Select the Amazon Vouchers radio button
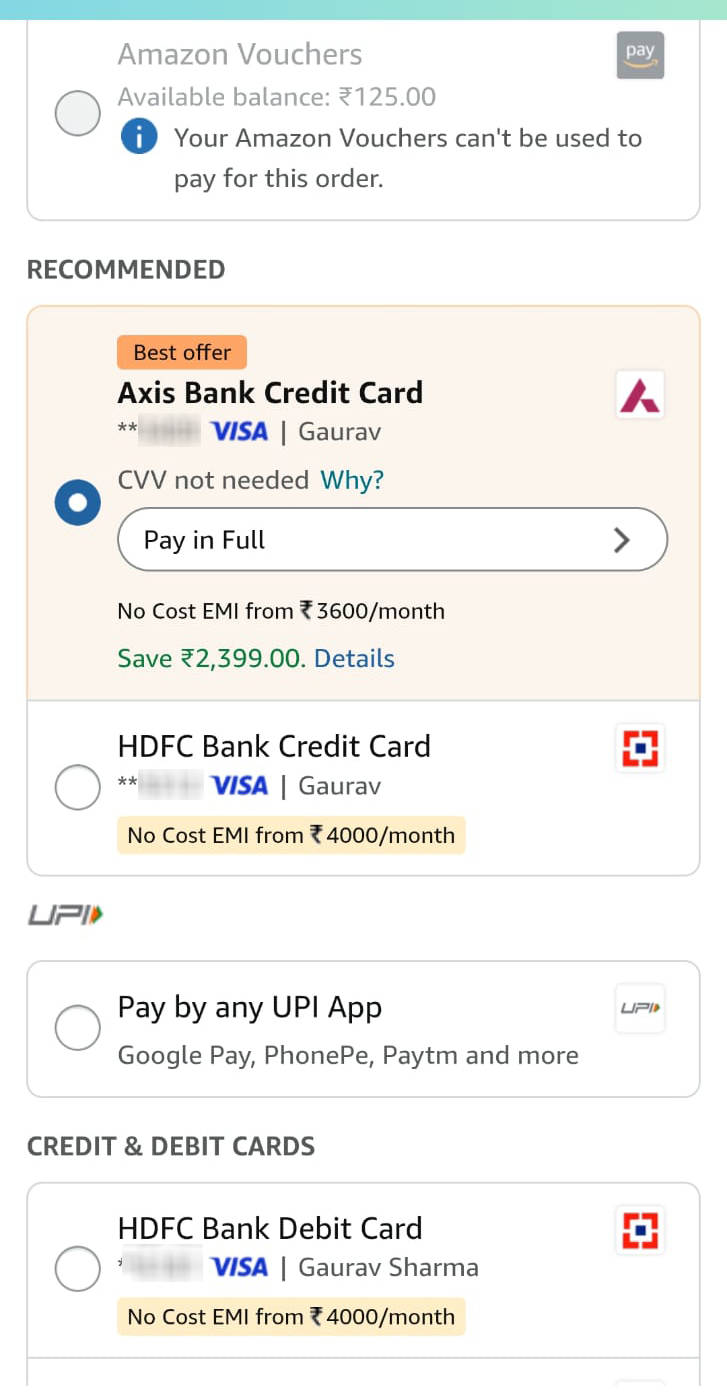This screenshot has height=1392, width=727. pyautogui.click(x=78, y=113)
